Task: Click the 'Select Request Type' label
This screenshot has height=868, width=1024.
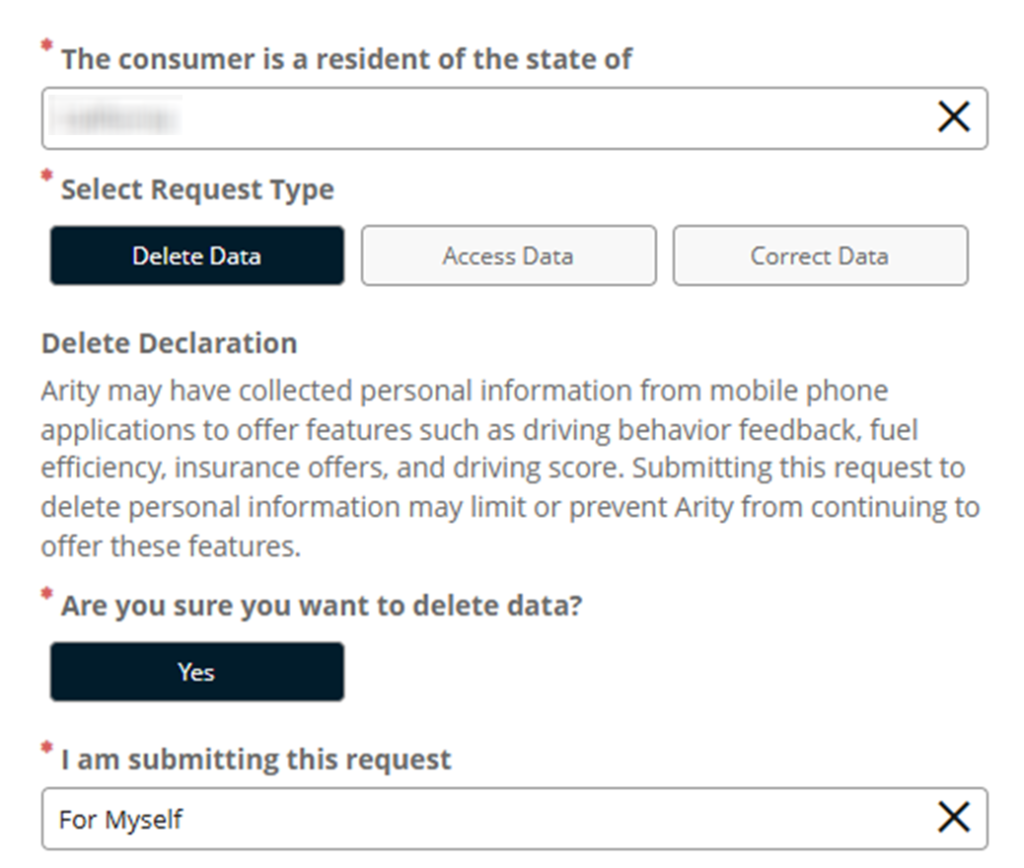Action: [197, 190]
